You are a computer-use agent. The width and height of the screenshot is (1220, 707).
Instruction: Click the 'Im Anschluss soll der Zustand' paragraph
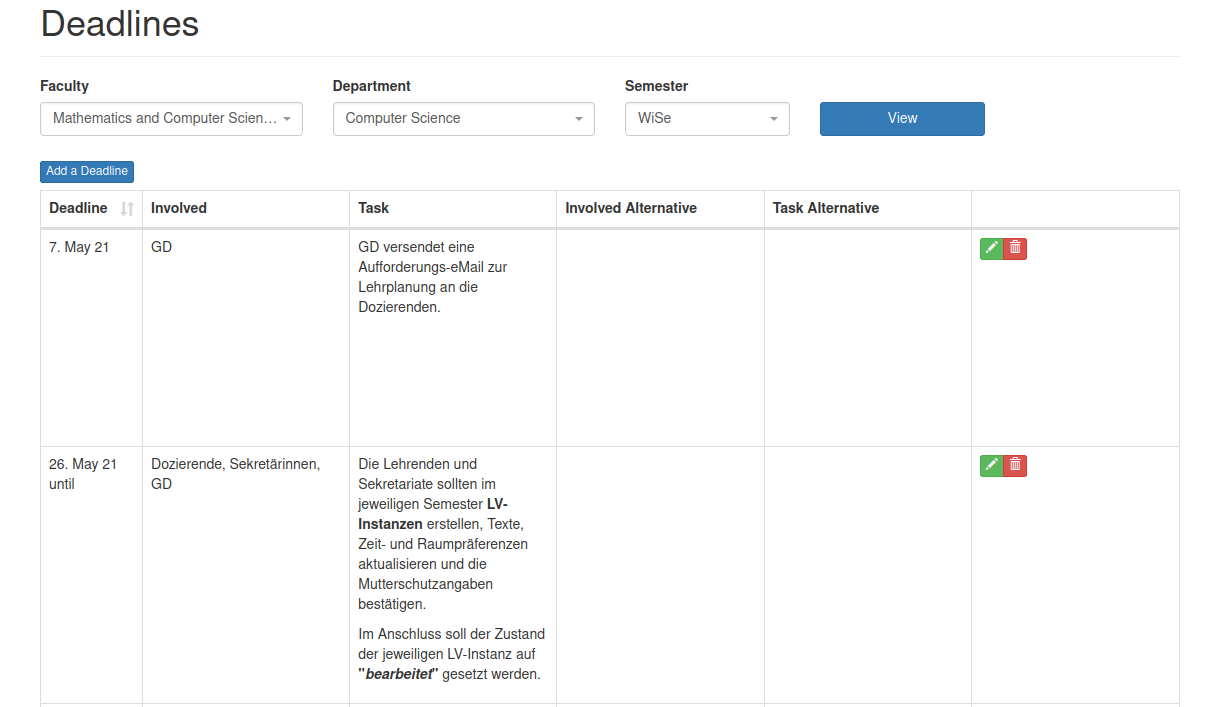click(x=452, y=654)
